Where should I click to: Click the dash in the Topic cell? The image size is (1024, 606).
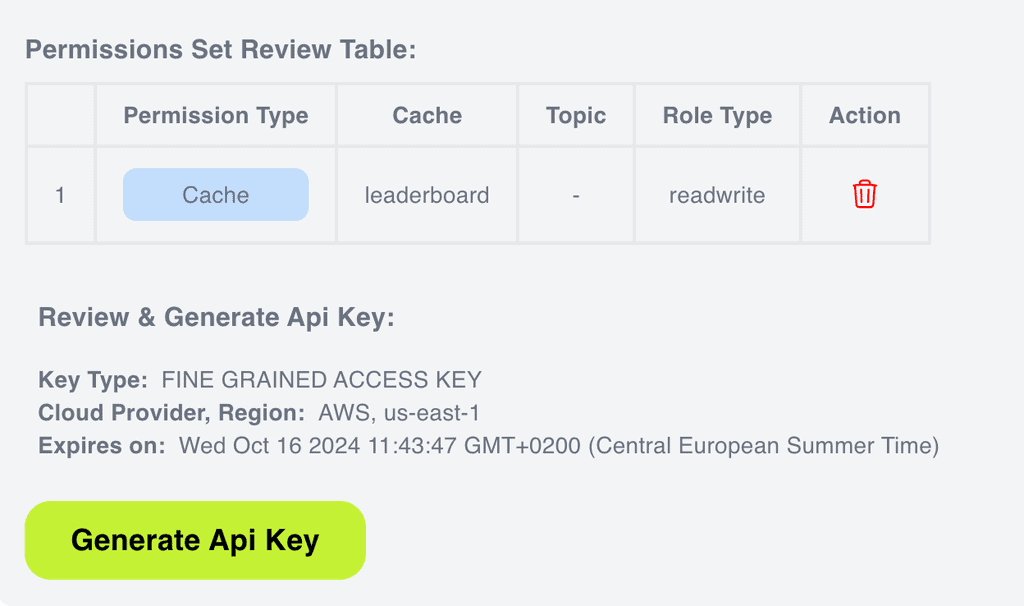576,195
